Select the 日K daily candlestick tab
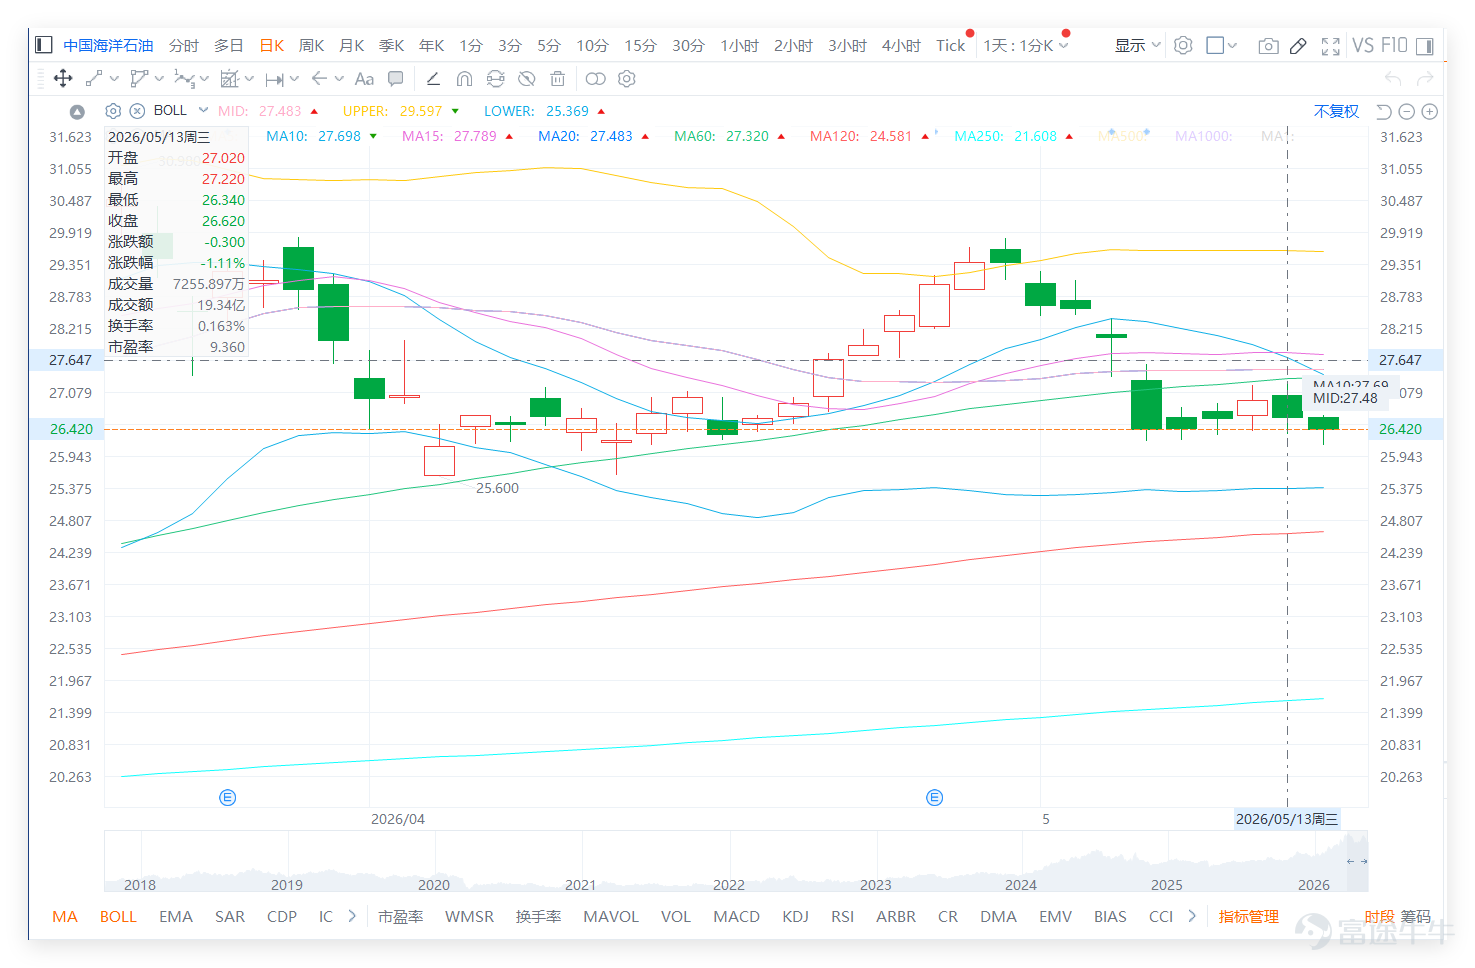Image resolution: width=1475 pixels, height=968 pixels. coord(272,45)
